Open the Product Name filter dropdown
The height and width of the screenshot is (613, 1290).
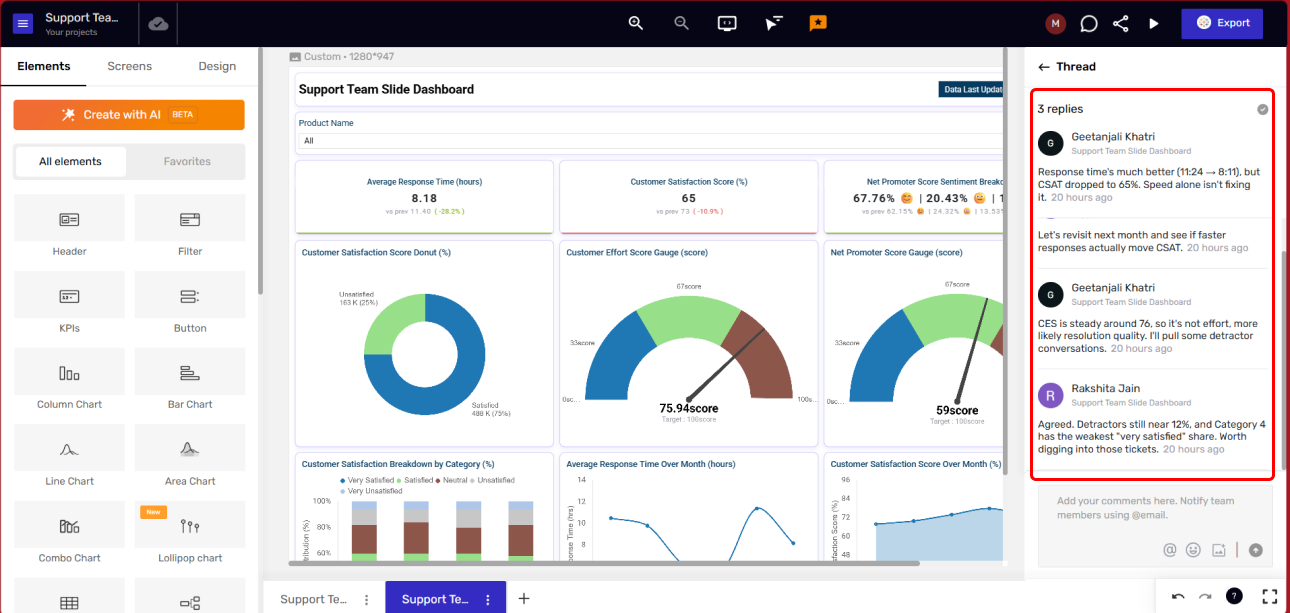651,141
